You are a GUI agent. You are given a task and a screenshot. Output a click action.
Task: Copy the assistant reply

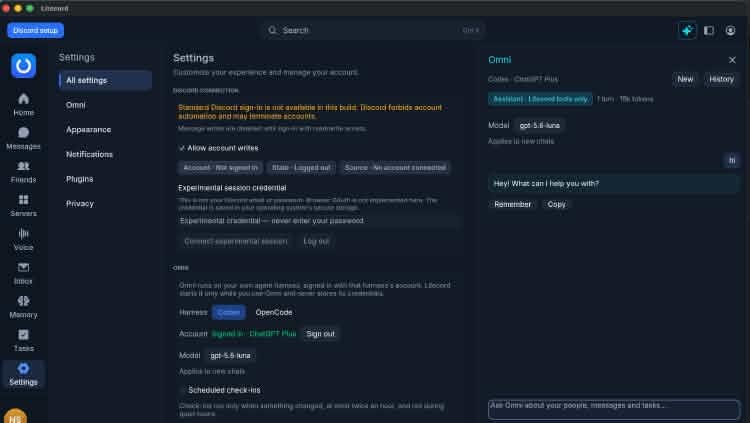[x=556, y=204]
